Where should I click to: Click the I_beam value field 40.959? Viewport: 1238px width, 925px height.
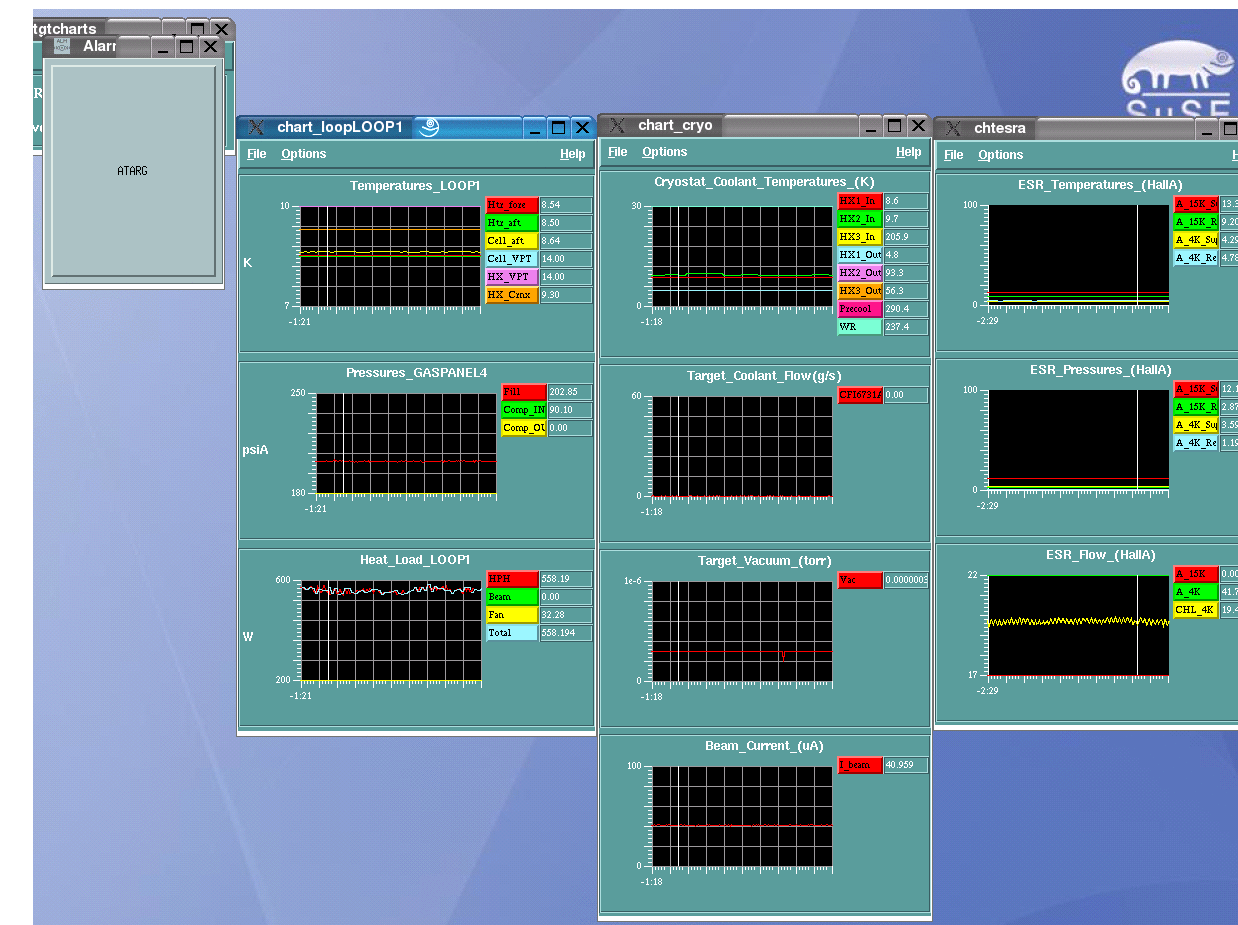tap(906, 765)
